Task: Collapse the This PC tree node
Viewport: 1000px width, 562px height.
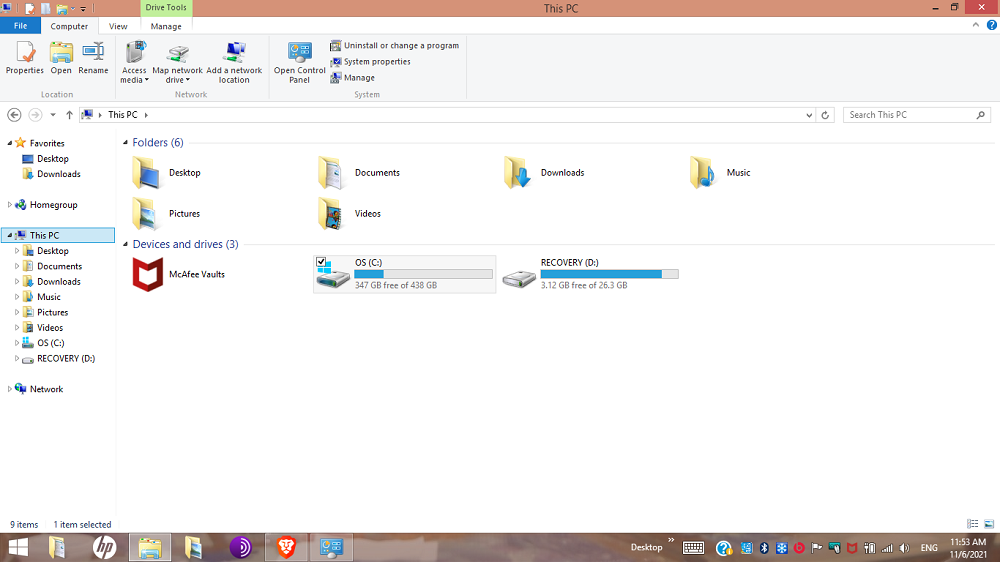Action: pos(9,235)
